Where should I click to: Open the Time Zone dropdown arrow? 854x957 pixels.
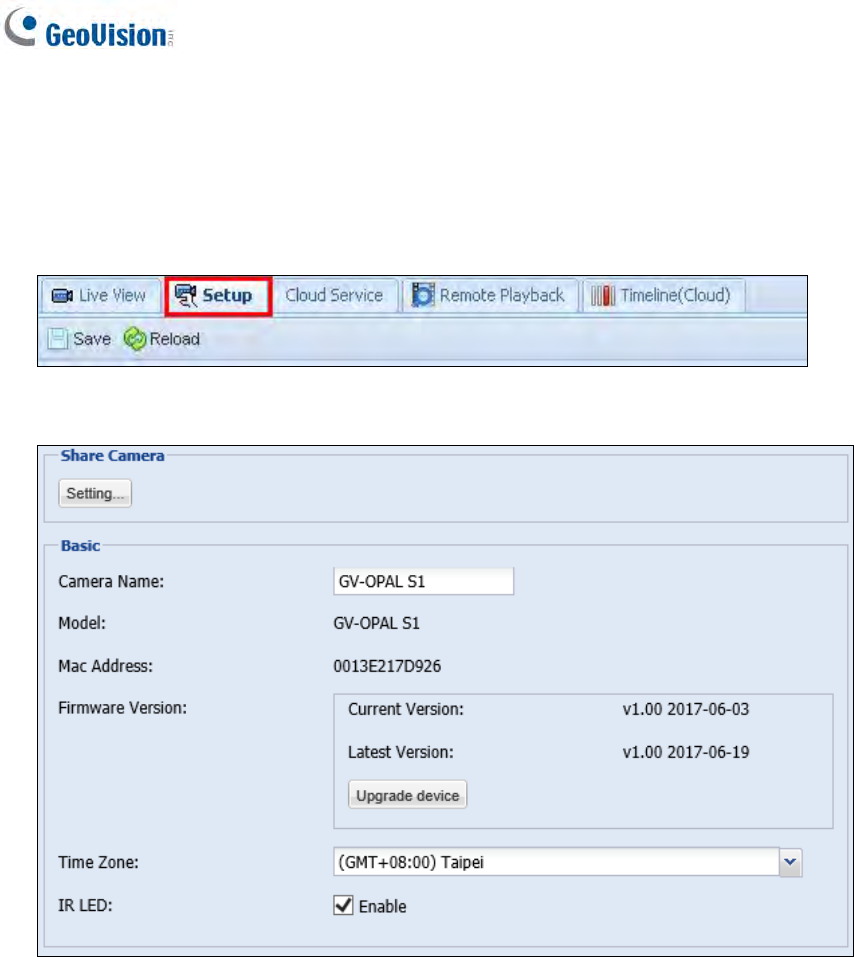coord(791,862)
